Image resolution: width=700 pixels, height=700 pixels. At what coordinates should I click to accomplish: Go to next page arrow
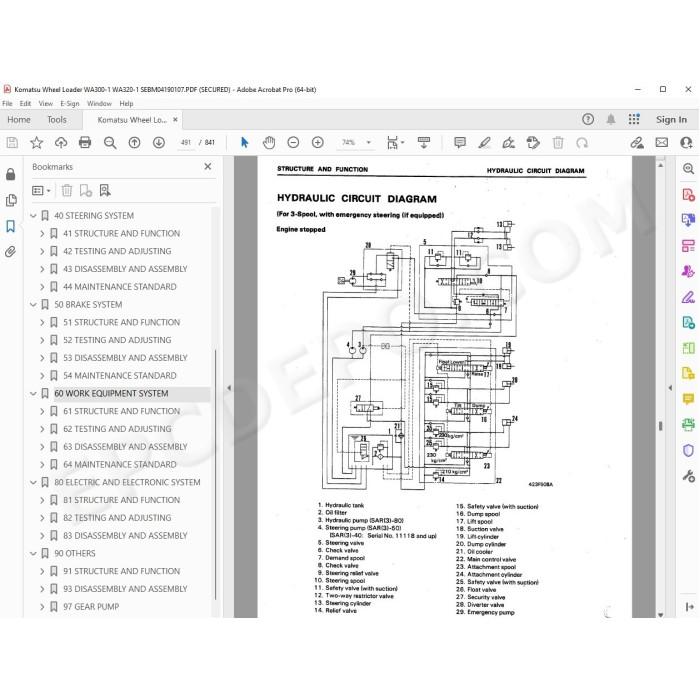tap(159, 143)
